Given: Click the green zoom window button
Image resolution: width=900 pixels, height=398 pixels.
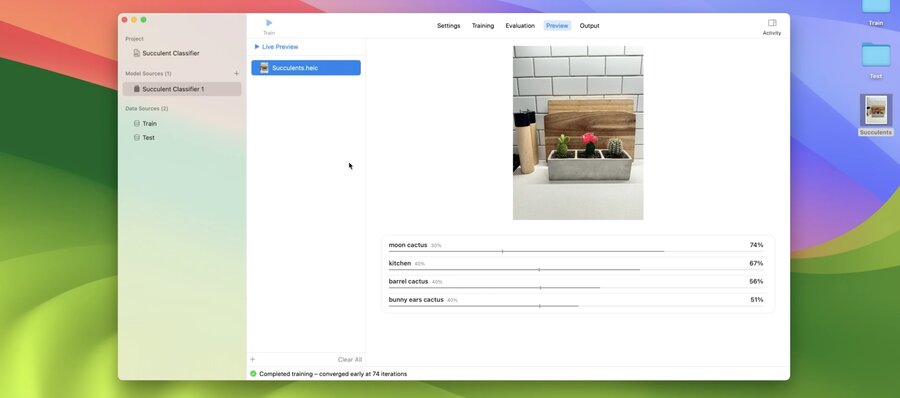Looking at the screenshot, I should pos(143,20).
